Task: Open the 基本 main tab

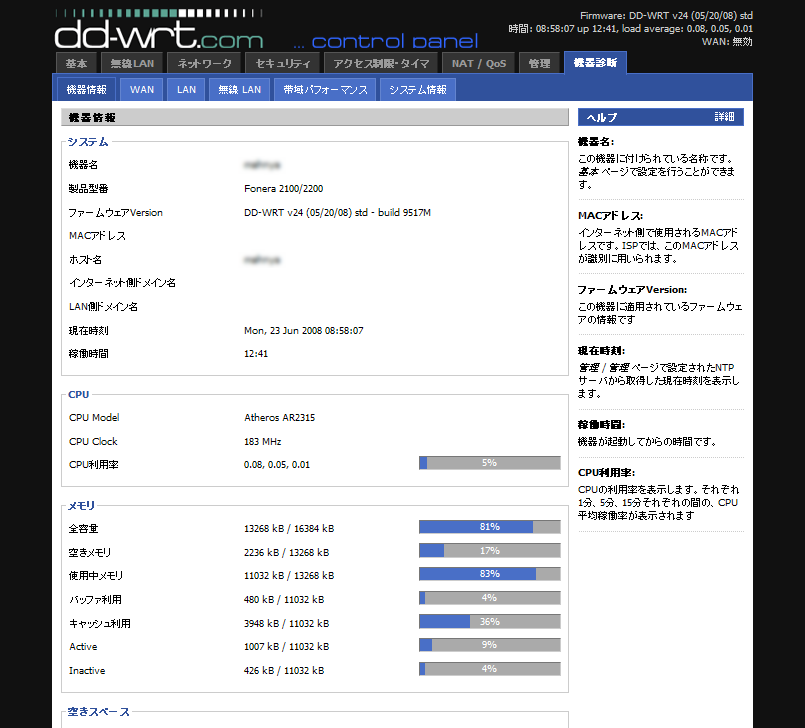Action: (x=77, y=64)
